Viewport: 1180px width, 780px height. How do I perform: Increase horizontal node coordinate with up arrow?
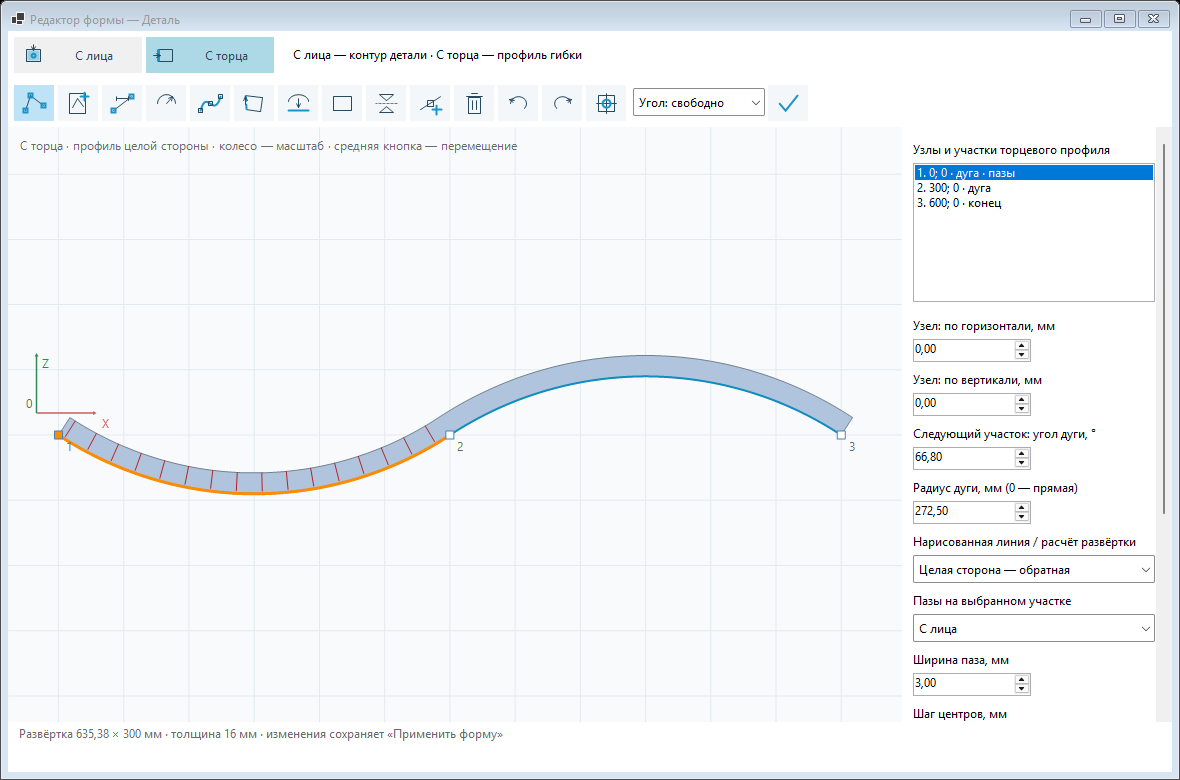point(1022,345)
